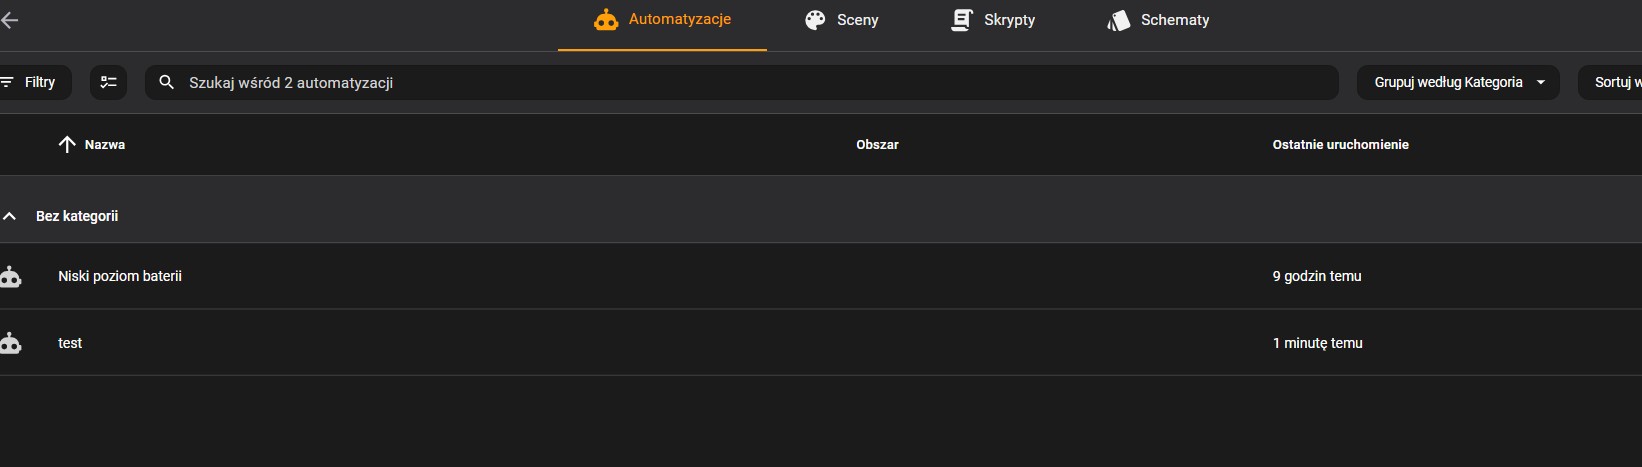
Task: Open the Grupuj według Kategoria dropdown
Action: coord(1457,82)
